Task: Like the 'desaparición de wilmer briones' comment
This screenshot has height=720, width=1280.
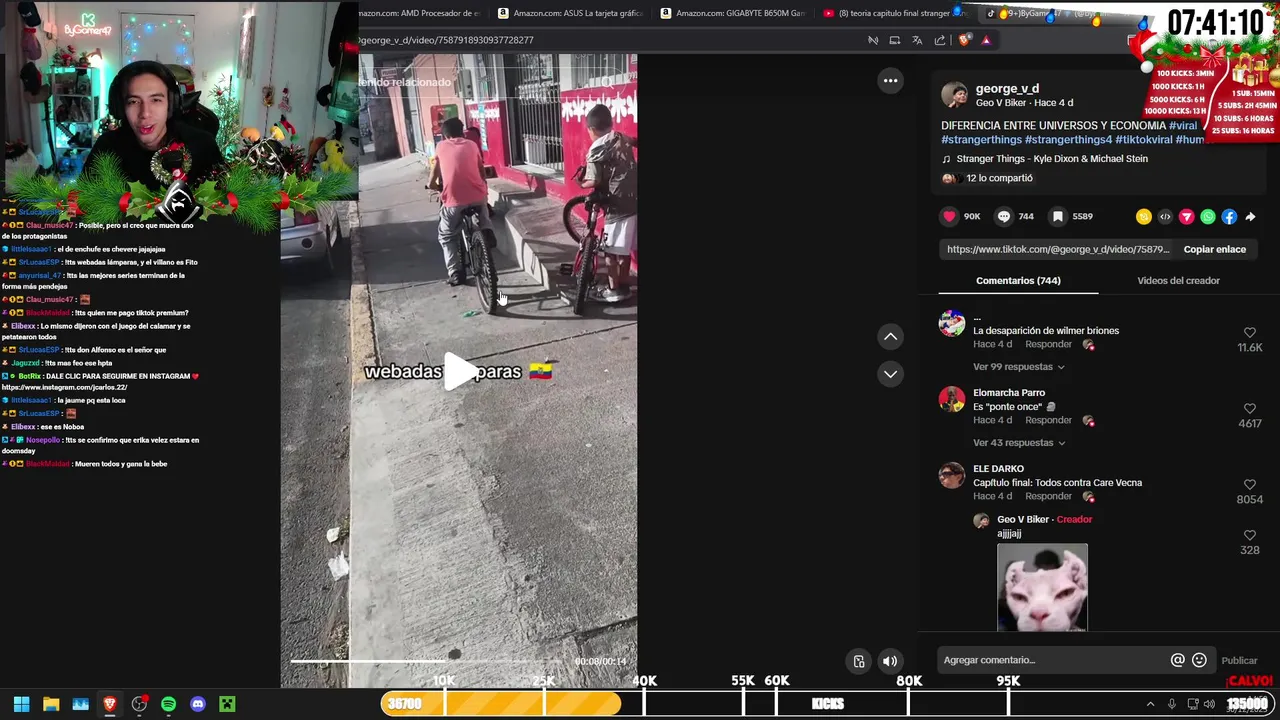Action: [1249, 332]
